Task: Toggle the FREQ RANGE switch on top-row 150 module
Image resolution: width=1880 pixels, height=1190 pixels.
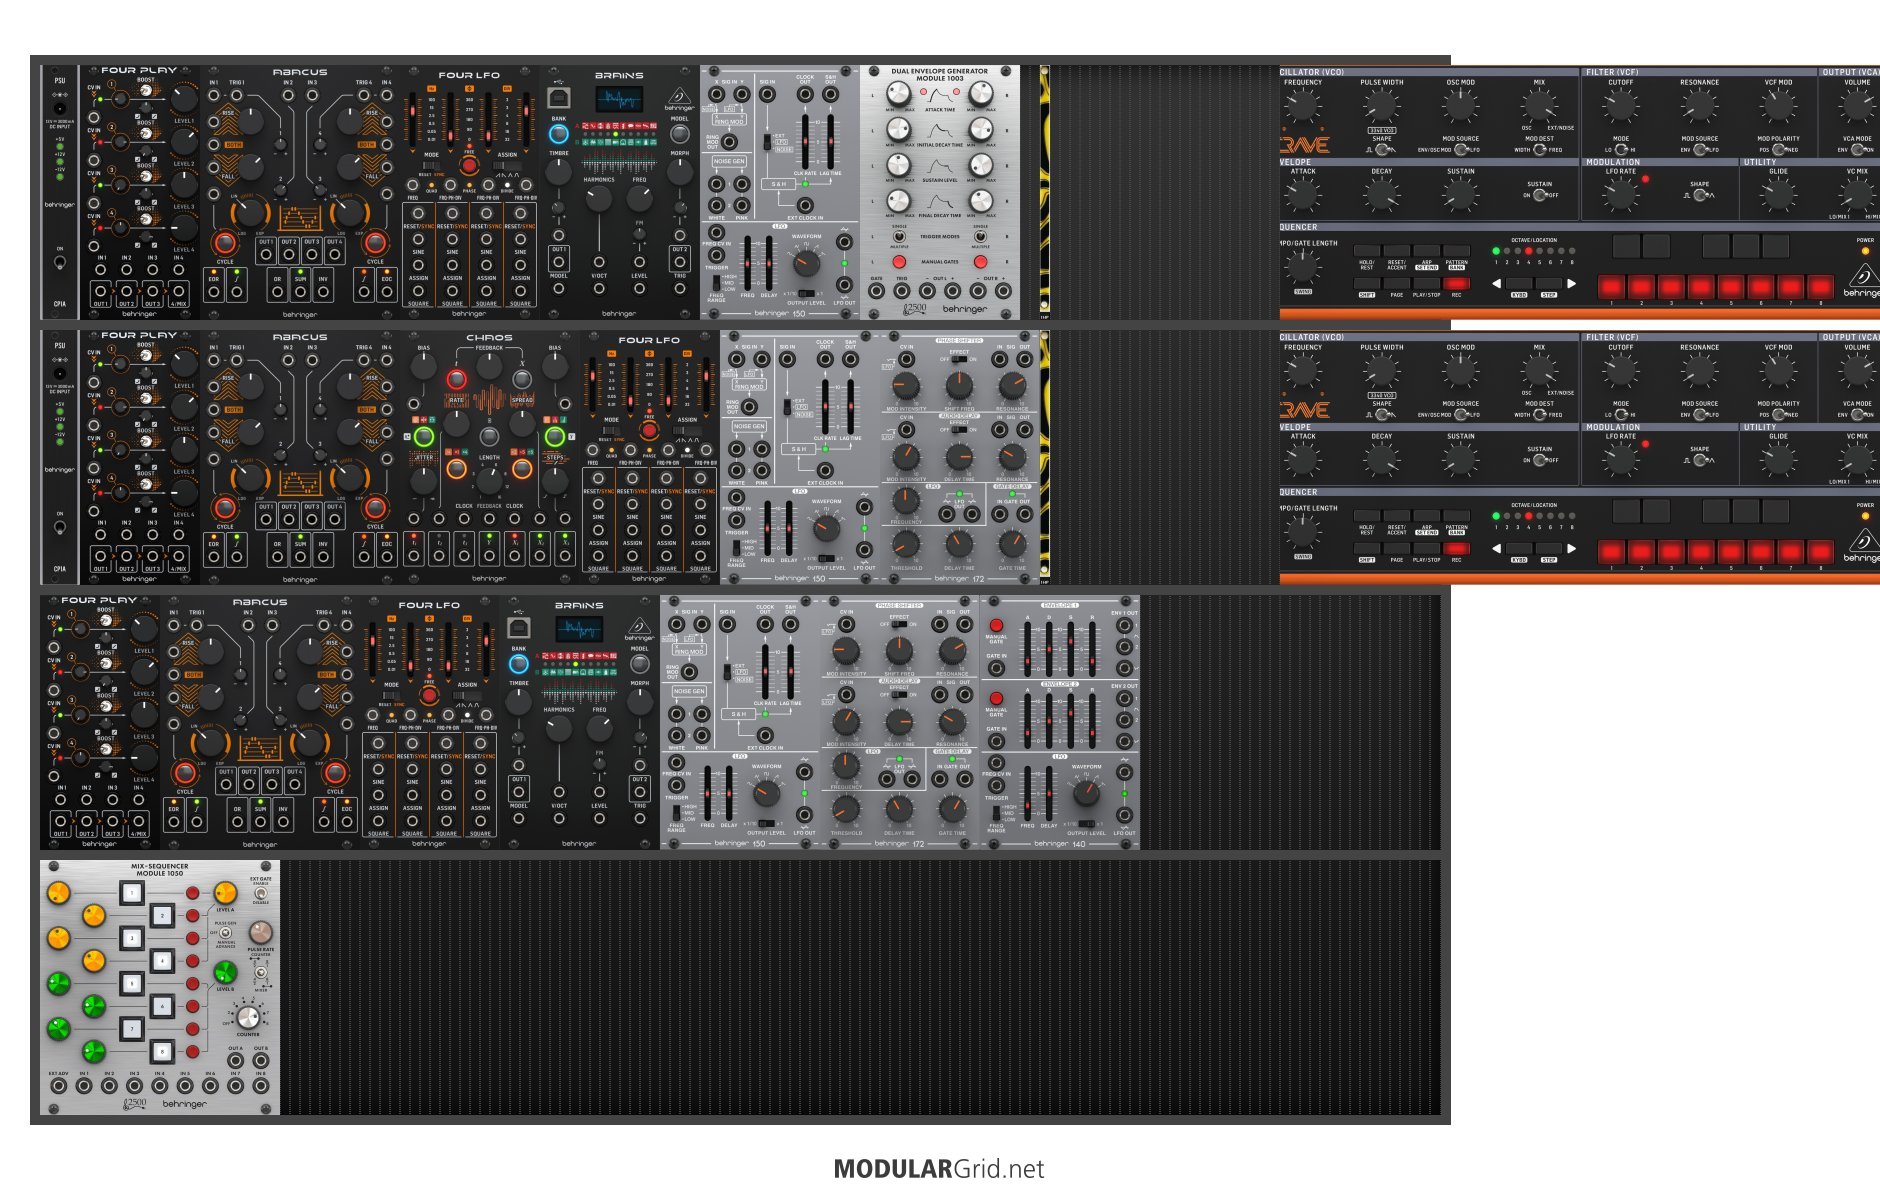Action: 716,283
